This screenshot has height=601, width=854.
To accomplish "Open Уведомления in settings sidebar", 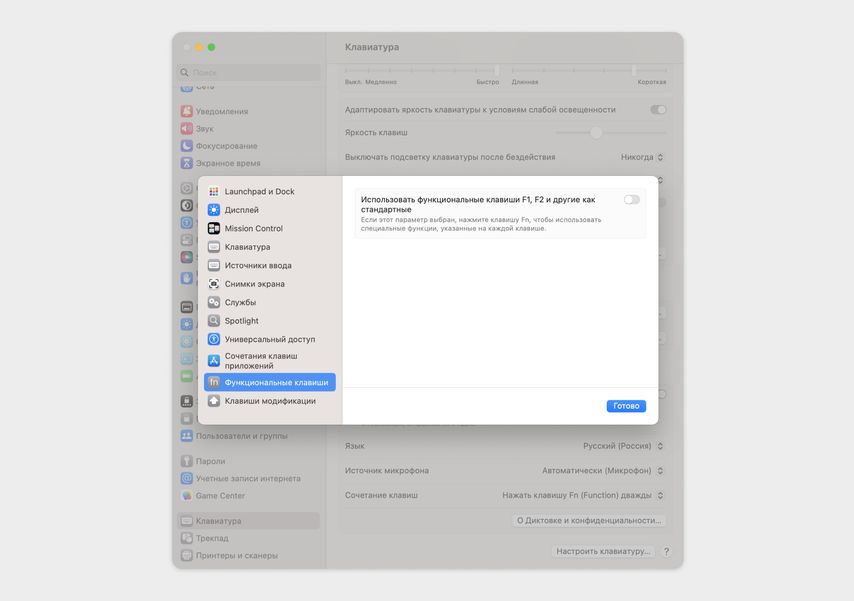I will tap(222, 111).
